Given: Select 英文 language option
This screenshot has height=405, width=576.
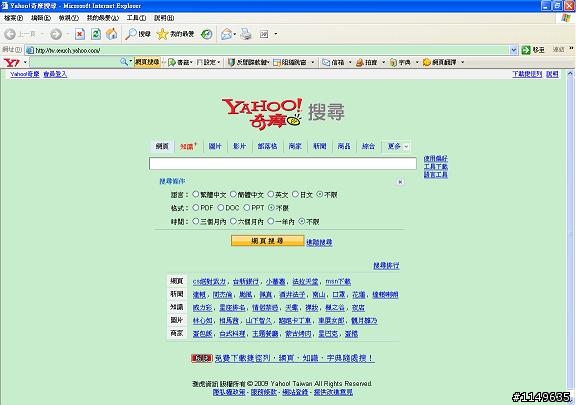Looking at the screenshot, I should coord(271,194).
